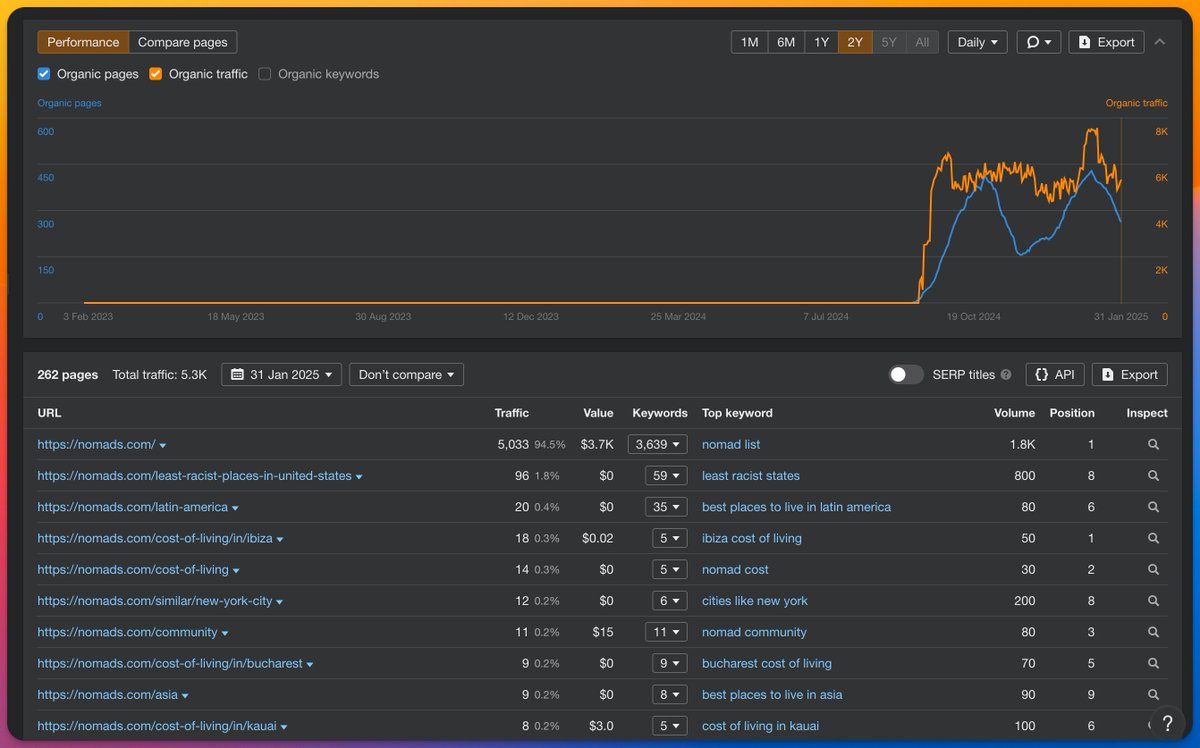
Task: Open the Daily granularity dropdown
Action: pos(978,42)
